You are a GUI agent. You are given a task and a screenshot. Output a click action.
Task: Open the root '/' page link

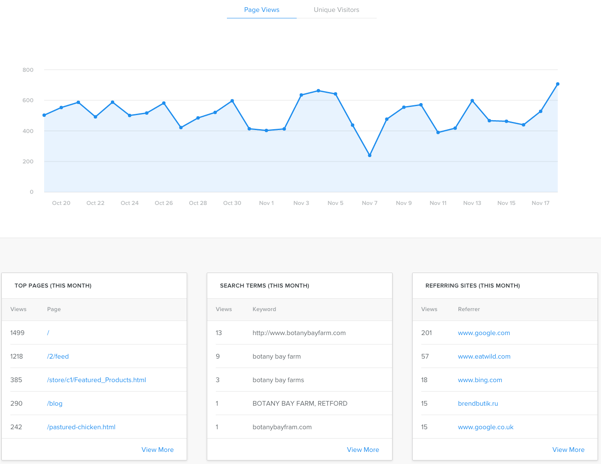point(48,333)
